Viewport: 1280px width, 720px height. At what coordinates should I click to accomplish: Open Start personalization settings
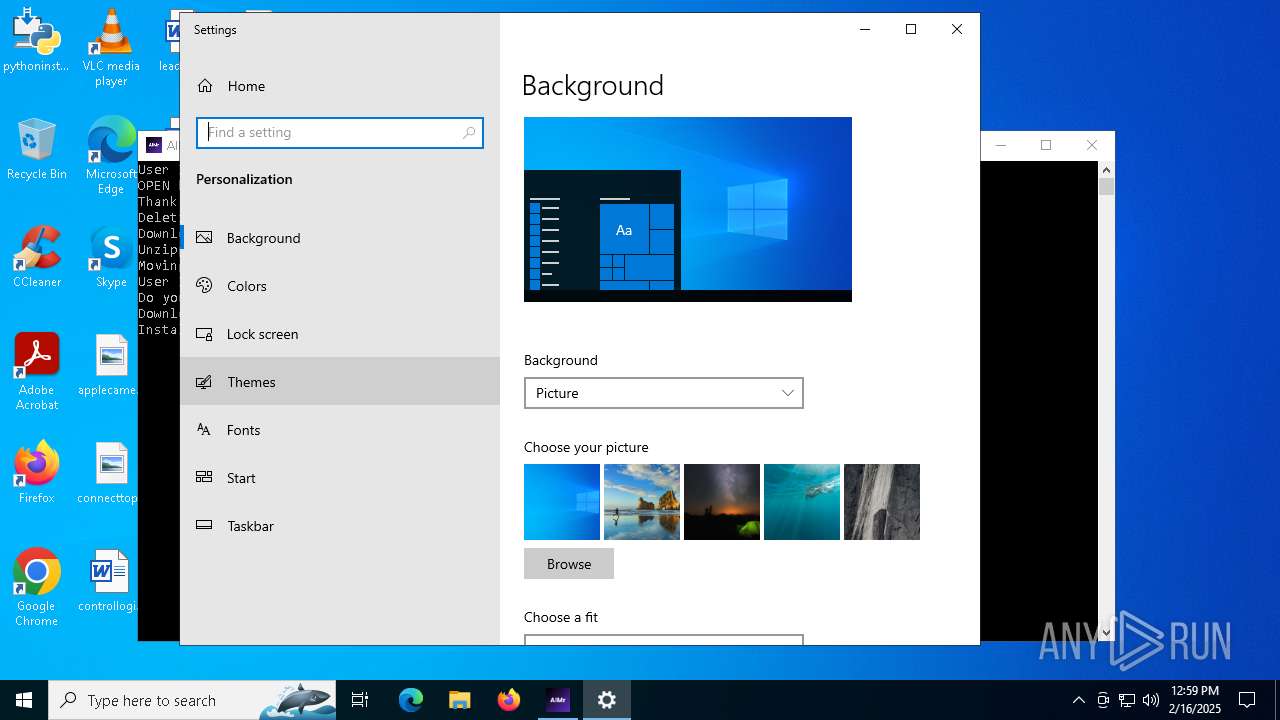[x=340, y=478]
